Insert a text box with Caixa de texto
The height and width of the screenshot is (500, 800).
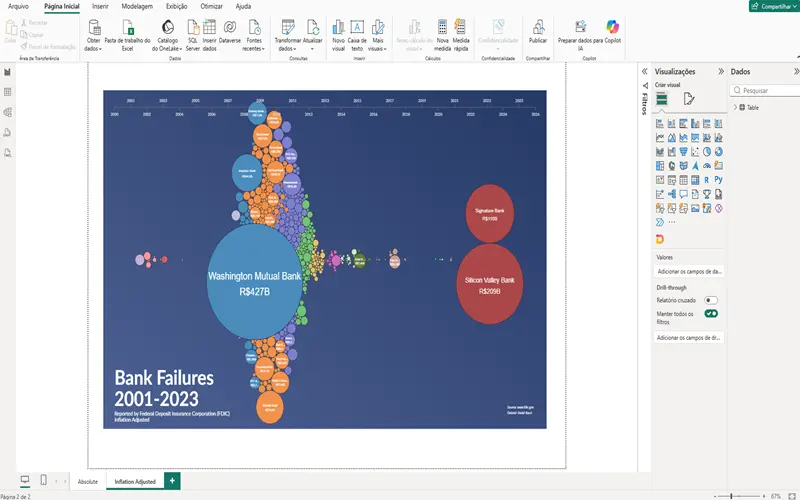[x=357, y=28]
